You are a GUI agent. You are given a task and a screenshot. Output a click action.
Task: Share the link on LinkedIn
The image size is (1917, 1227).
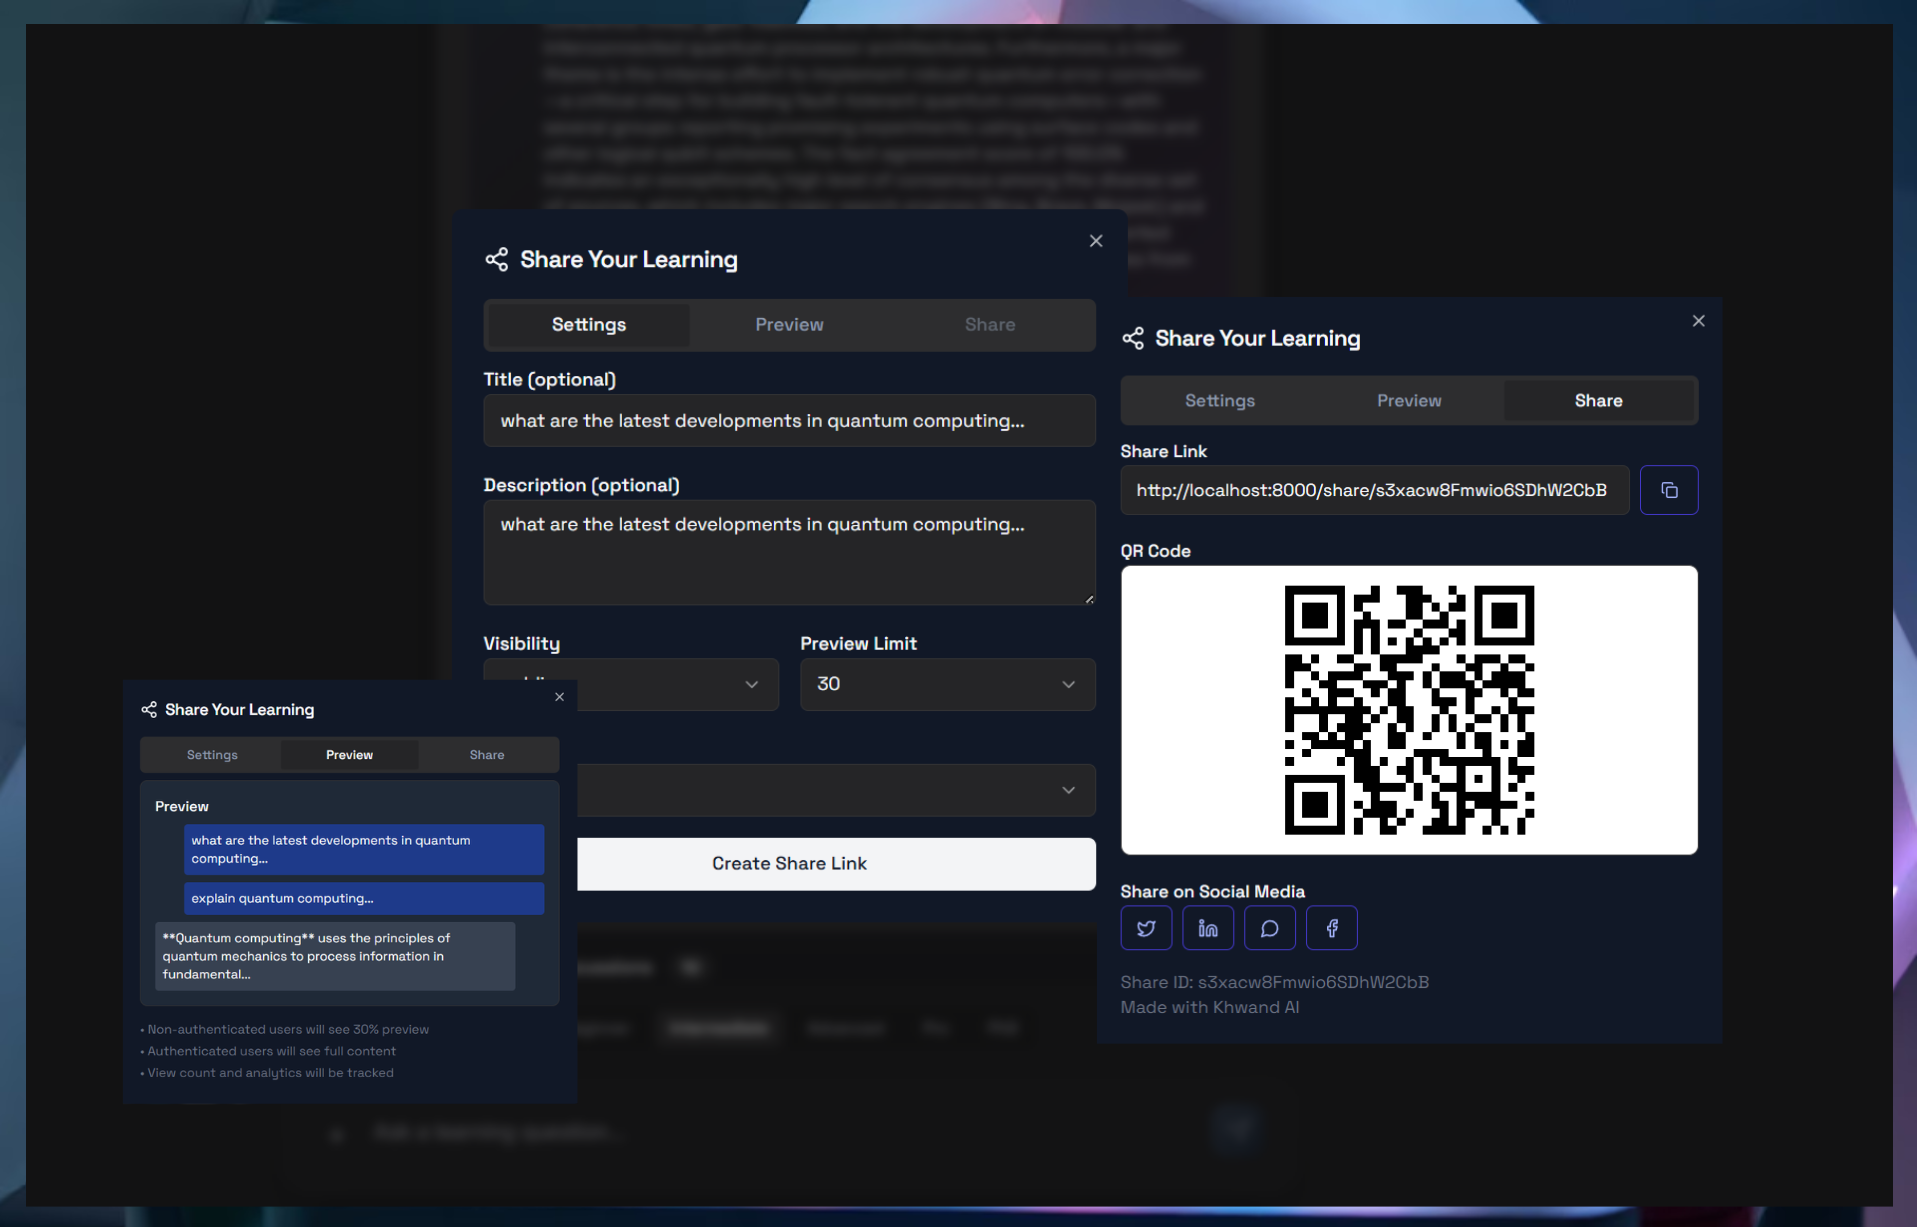click(1208, 927)
